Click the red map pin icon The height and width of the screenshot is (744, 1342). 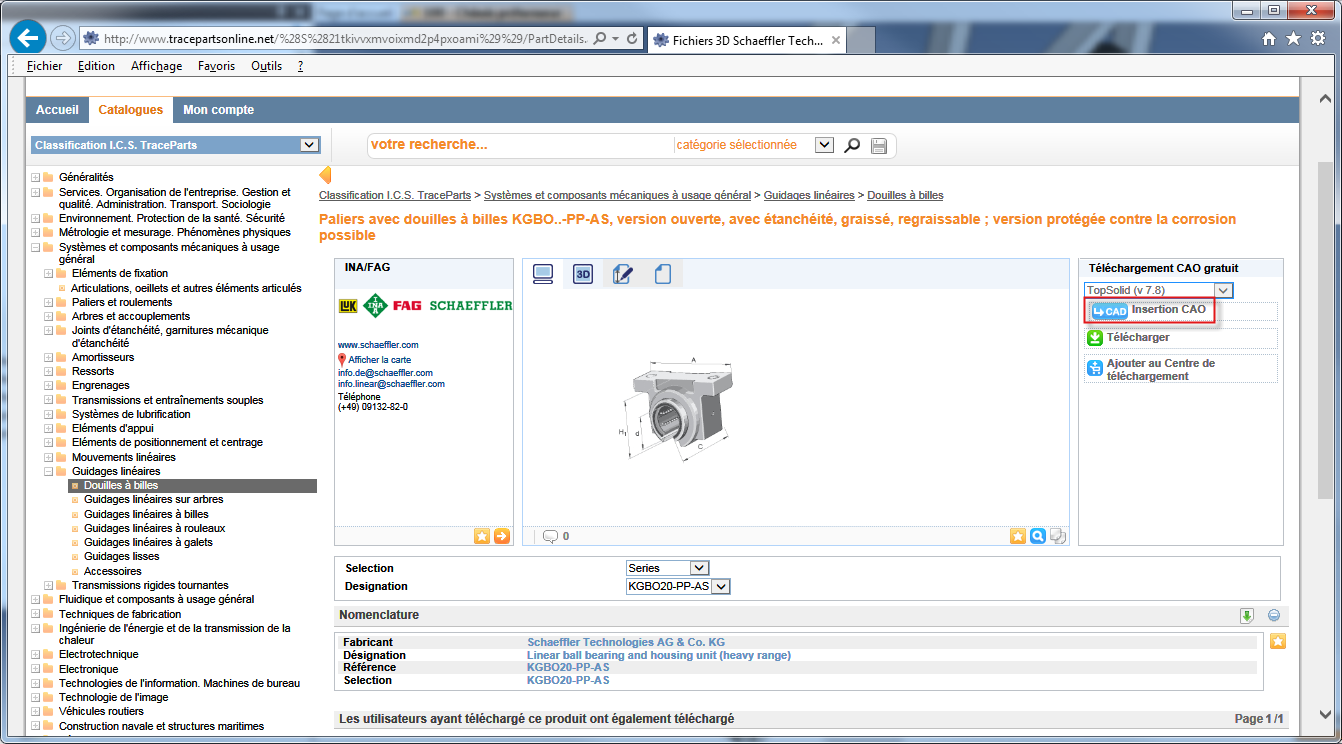coord(342,359)
